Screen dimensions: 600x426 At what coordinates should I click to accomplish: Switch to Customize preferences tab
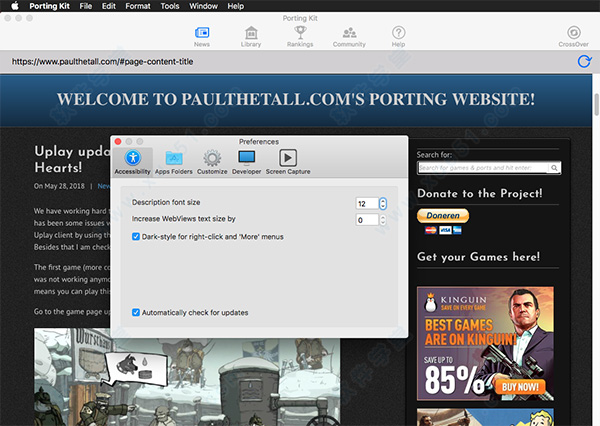tap(212, 162)
